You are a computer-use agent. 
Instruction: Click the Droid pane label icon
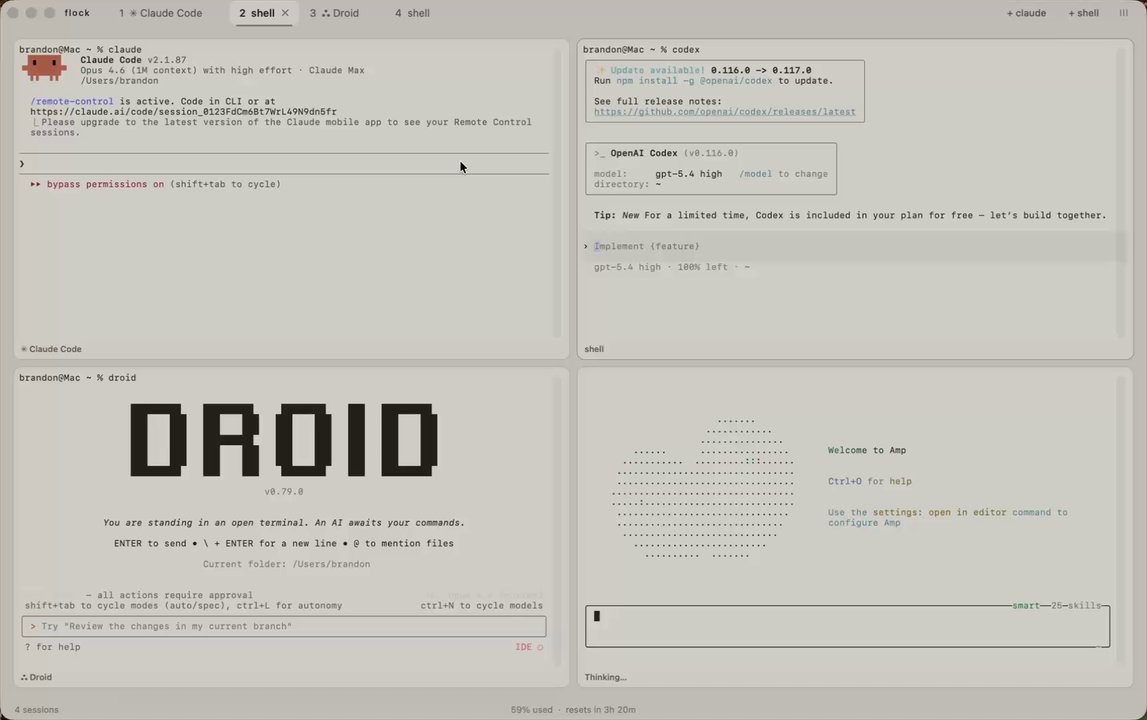pos(24,678)
